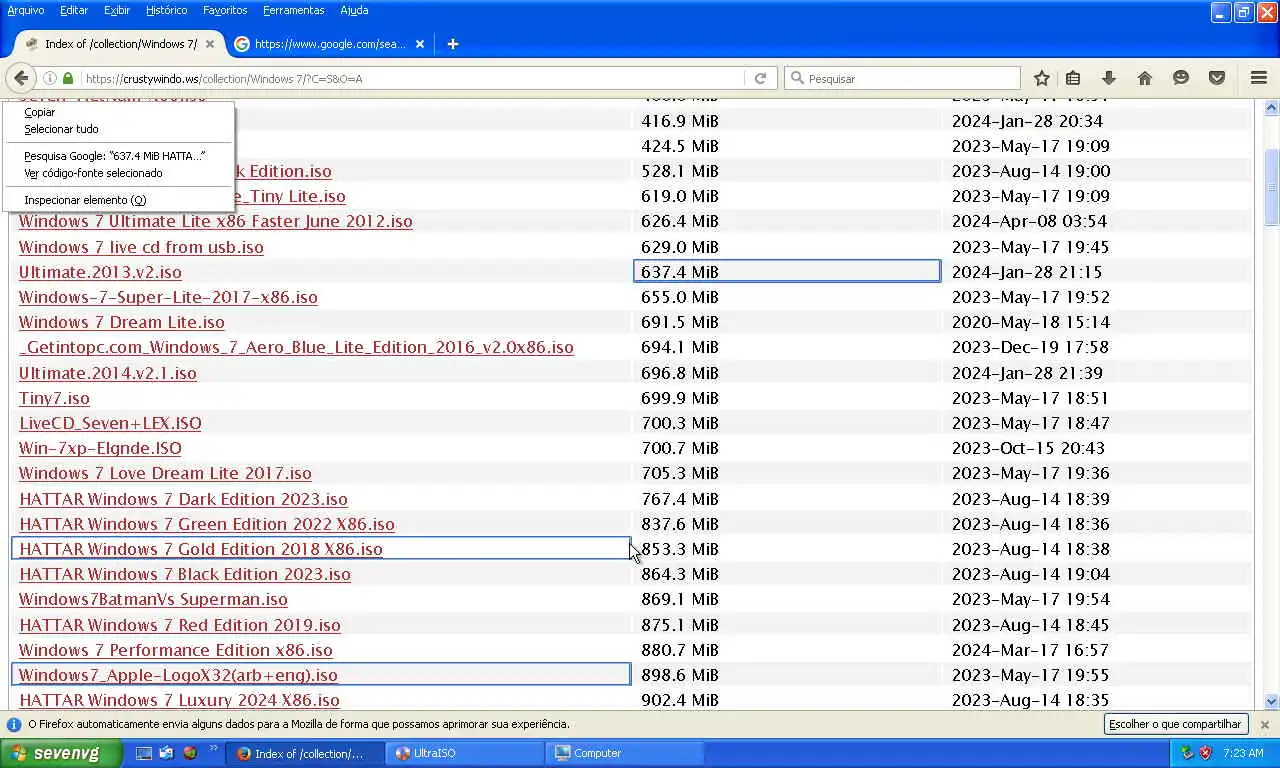Open the Aero_Blue_Lite_Edition_2016 iso link
Screen dimensions: 1280x768
pos(296,347)
